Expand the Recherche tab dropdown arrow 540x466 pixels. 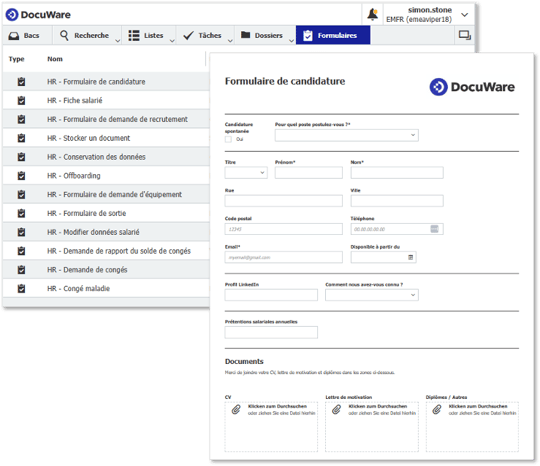[x=117, y=41]
